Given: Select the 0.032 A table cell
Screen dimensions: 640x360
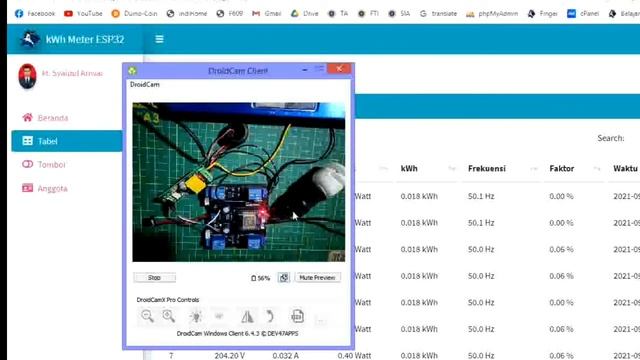Looking at the screenshot, I should click(x=285, y=356).
